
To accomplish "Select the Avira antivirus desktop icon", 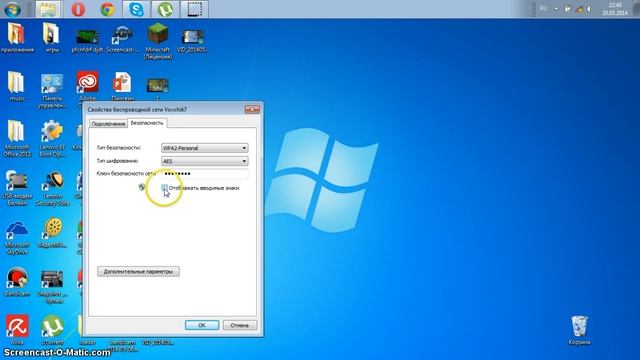I will (17, 329).
